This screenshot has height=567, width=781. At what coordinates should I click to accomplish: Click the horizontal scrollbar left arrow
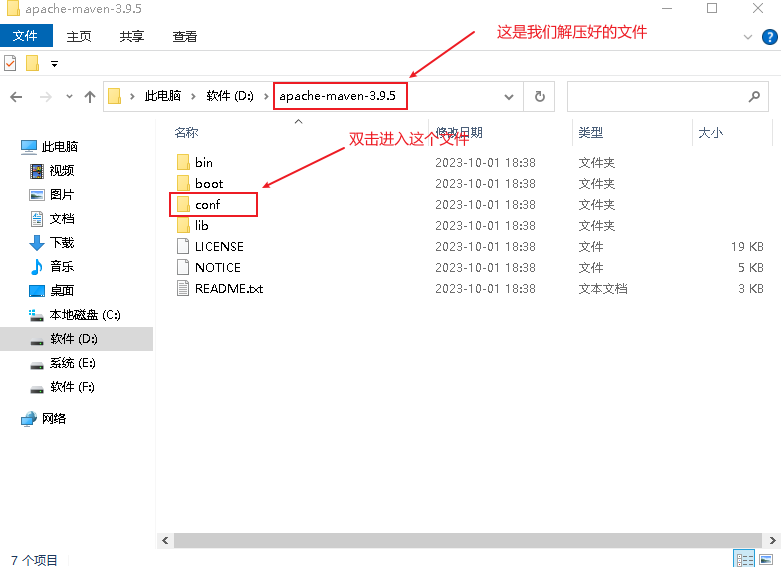[x=165, y=540]
